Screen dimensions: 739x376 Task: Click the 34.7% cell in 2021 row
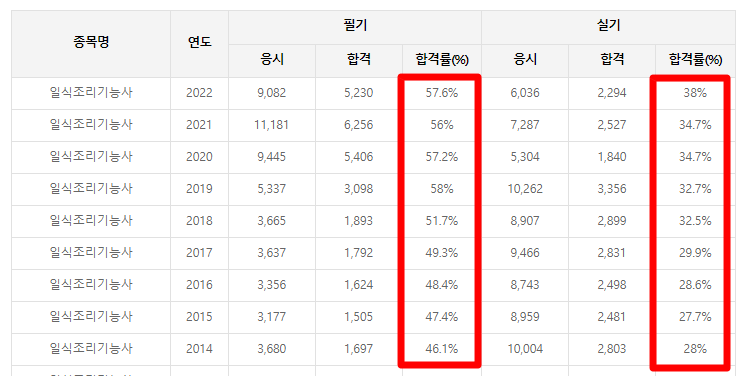[695, 125]
